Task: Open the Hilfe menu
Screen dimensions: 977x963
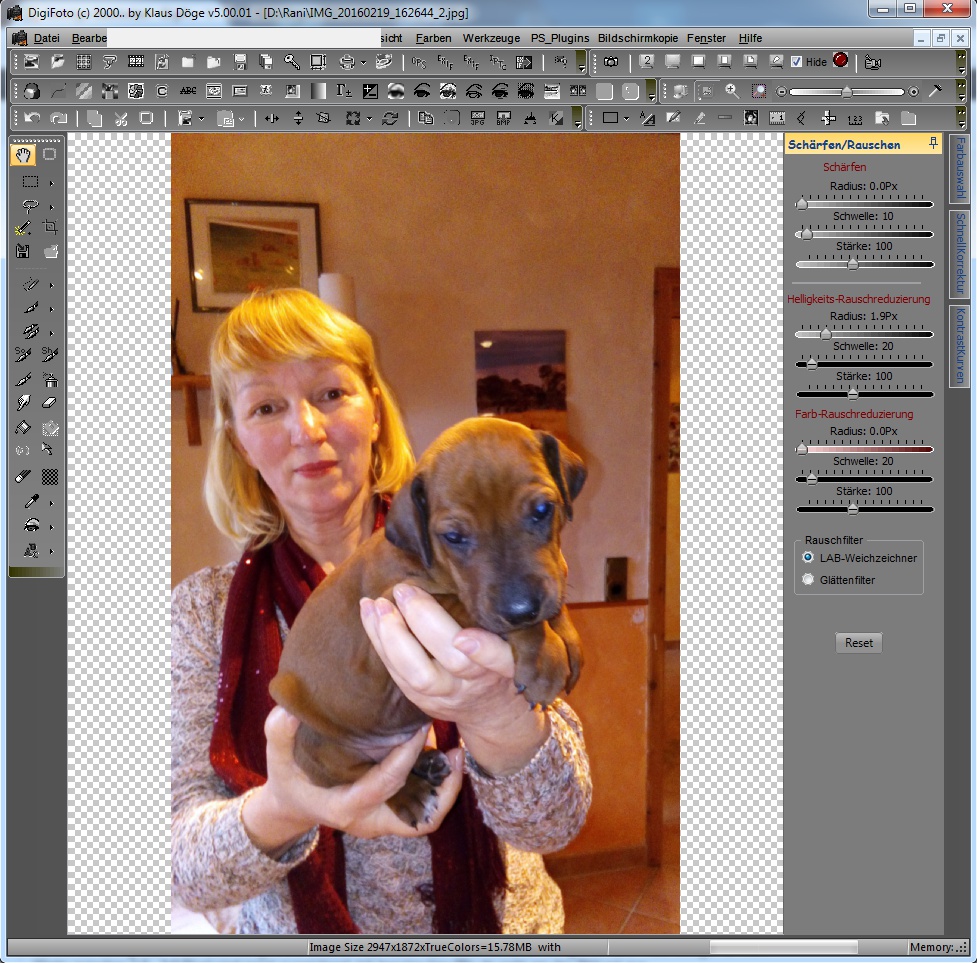Action: pyautogui.click(x=750, y=38)
